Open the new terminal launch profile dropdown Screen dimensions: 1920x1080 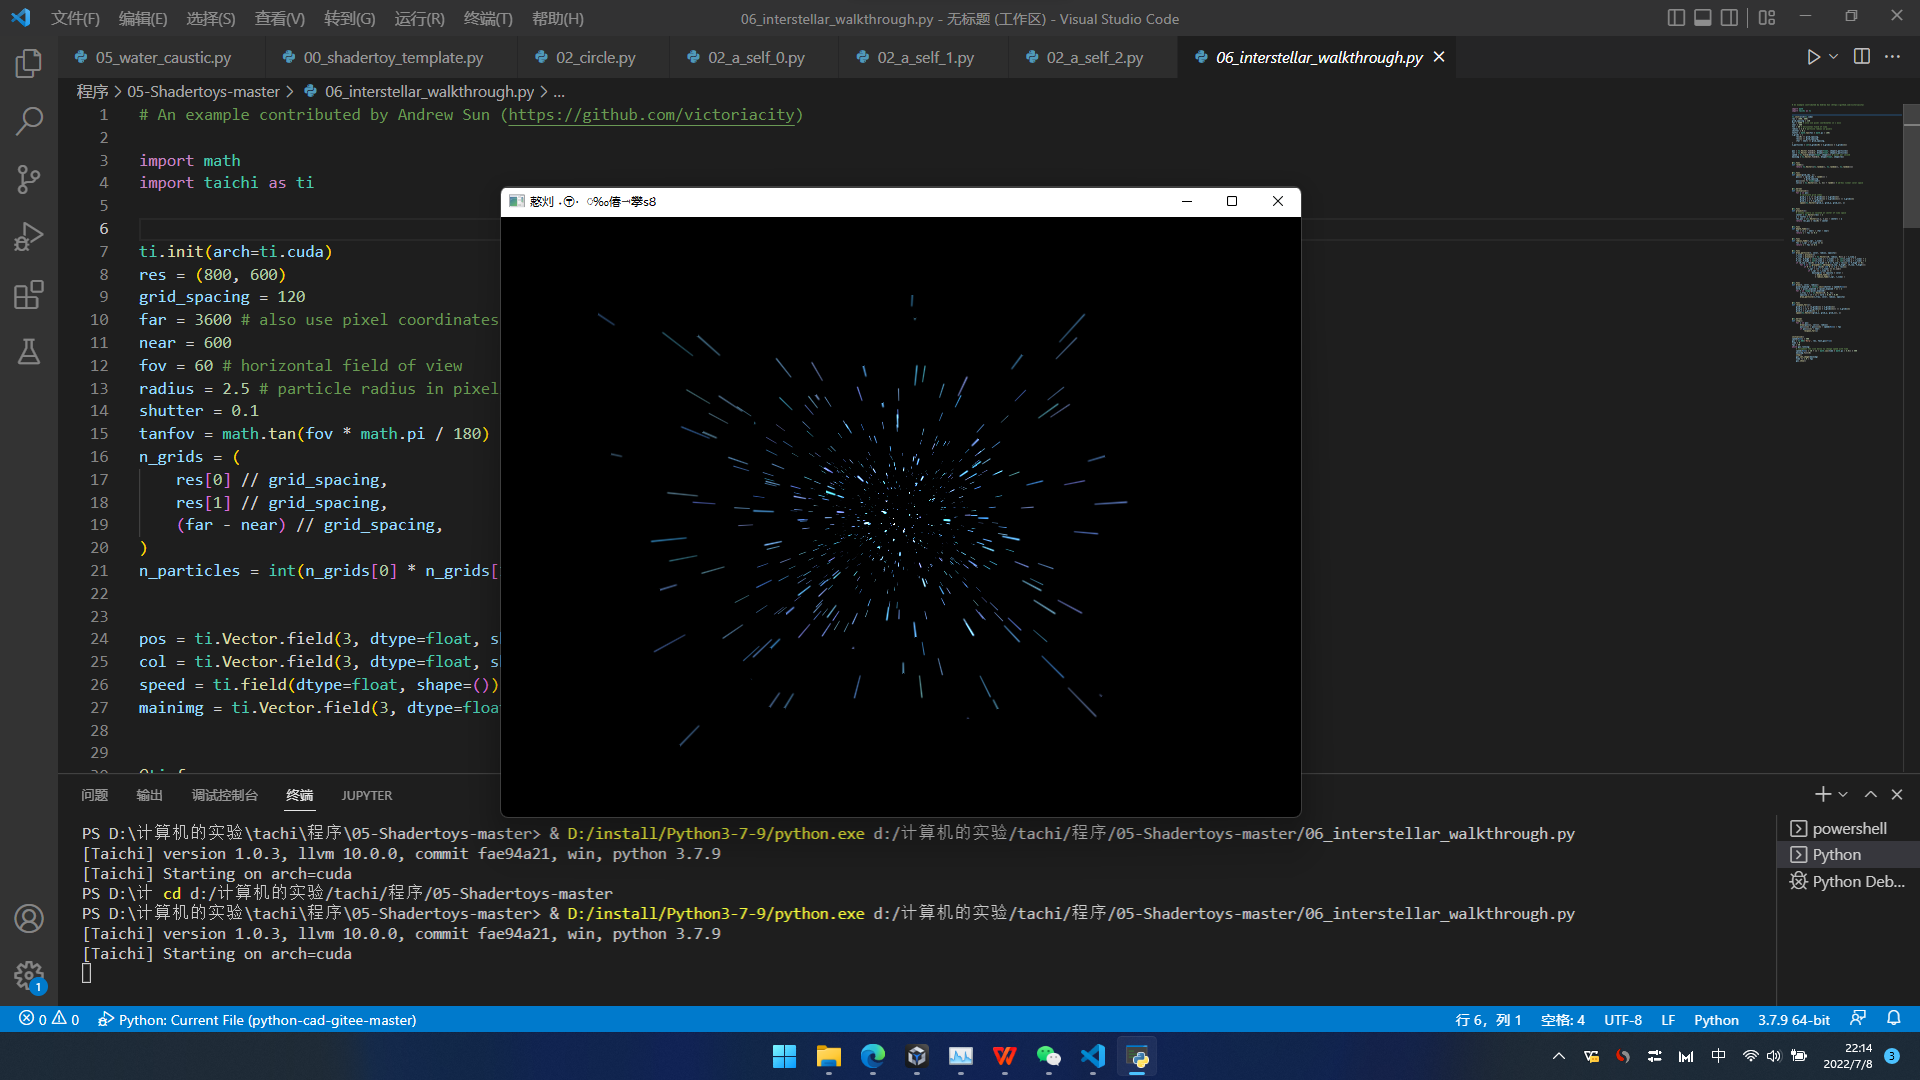1843,795
